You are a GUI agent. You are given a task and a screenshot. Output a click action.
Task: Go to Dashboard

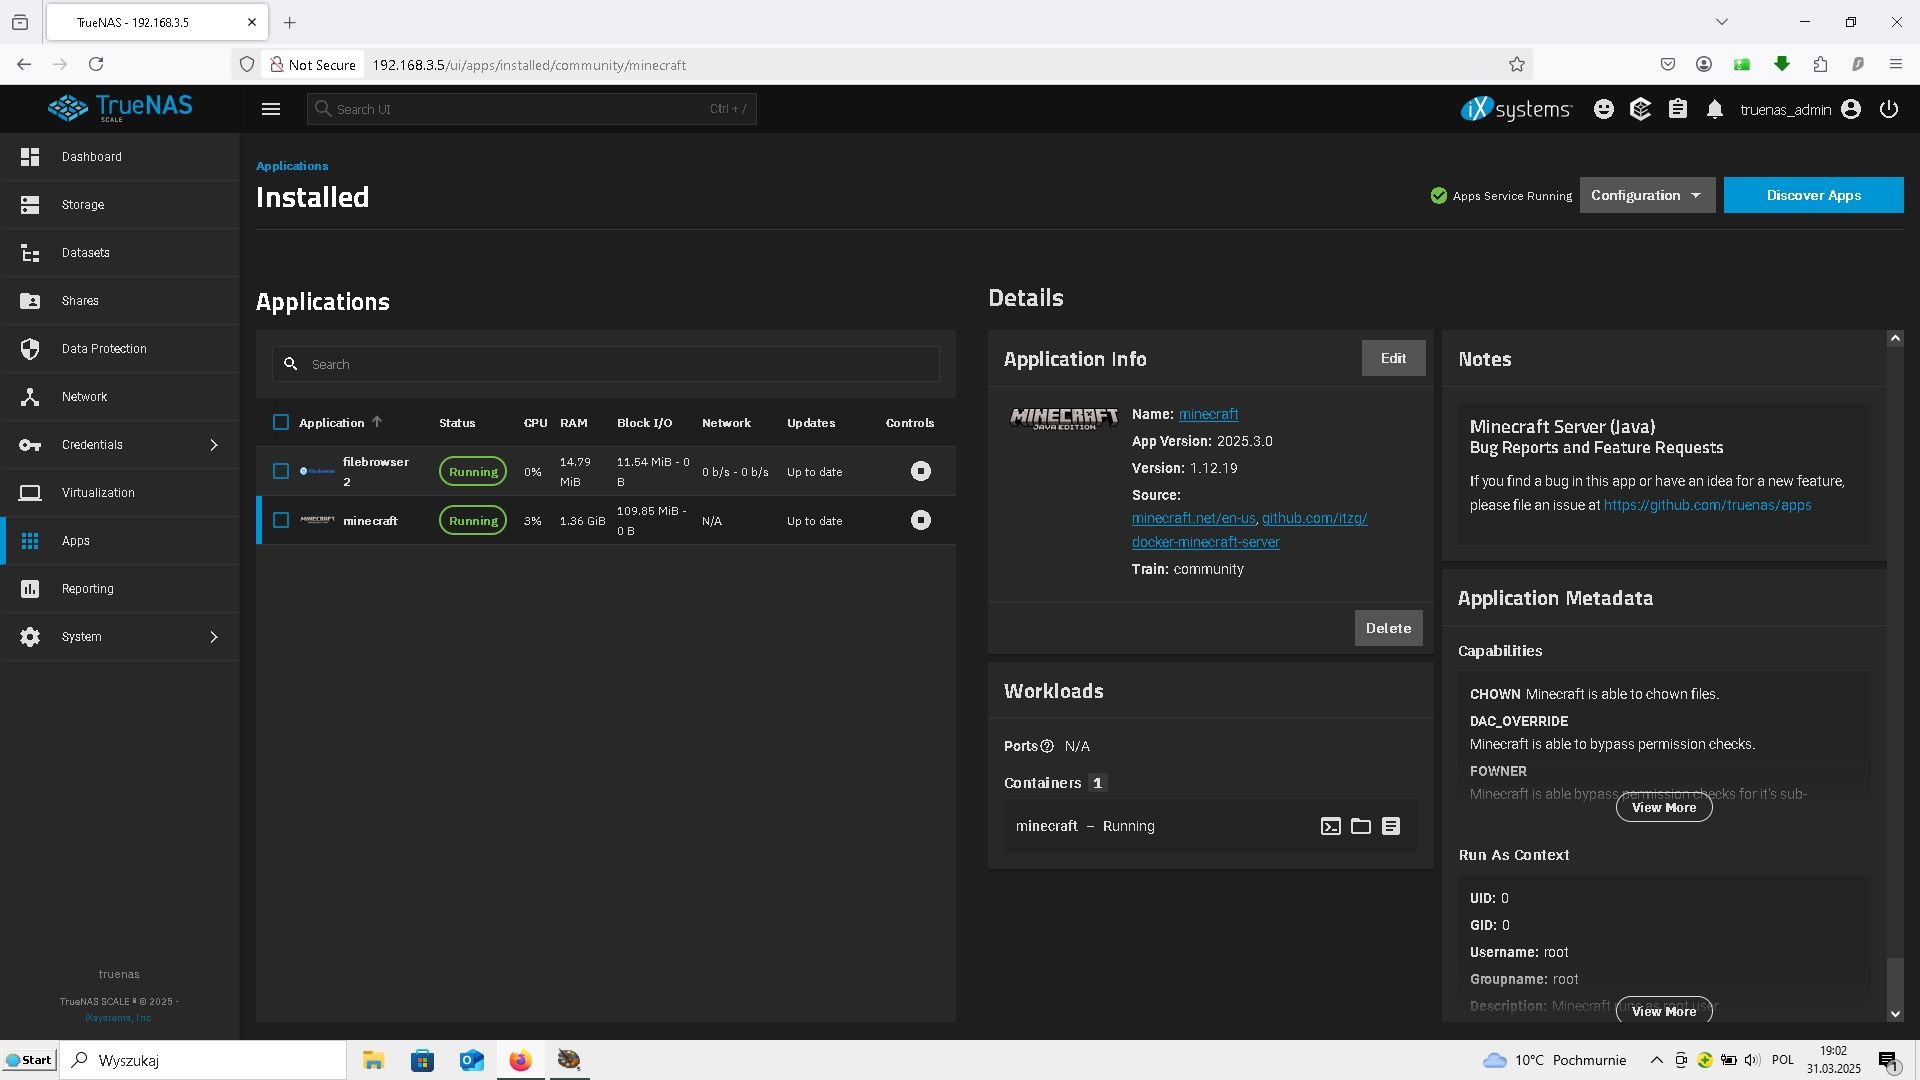coord(120,157)
